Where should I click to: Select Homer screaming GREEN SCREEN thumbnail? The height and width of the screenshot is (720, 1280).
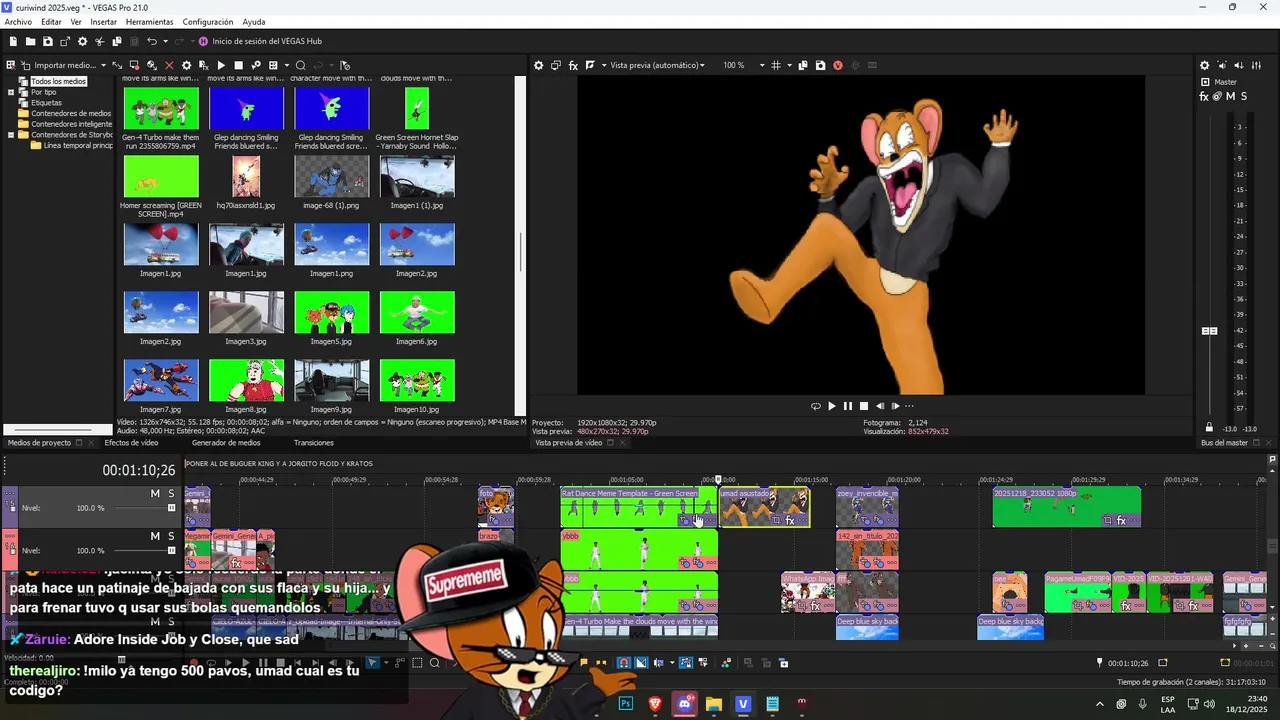[161, 176]
